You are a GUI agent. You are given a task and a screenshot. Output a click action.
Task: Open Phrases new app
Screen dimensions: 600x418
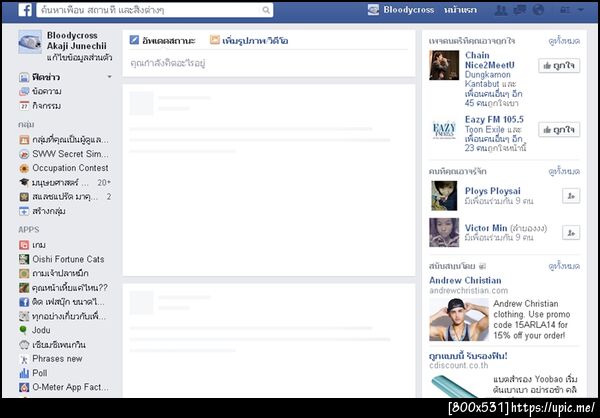[51, 359]
